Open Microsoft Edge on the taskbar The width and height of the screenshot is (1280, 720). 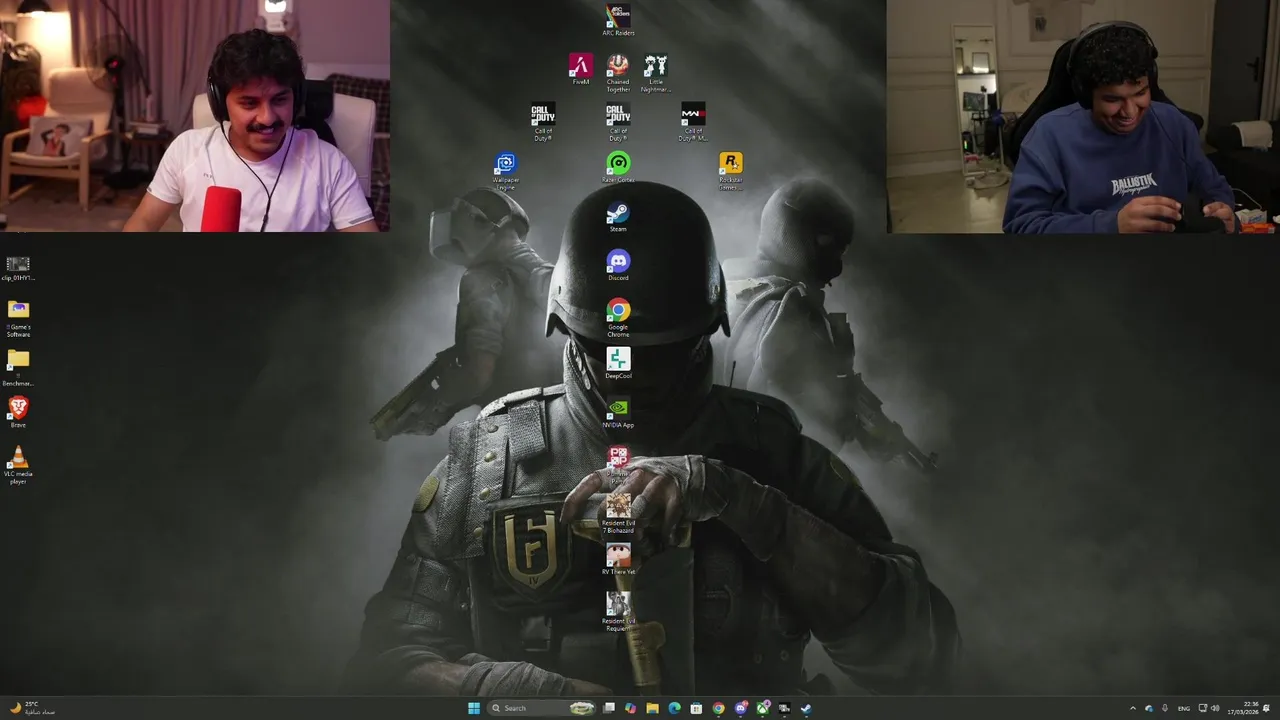[x=674, y=708]
